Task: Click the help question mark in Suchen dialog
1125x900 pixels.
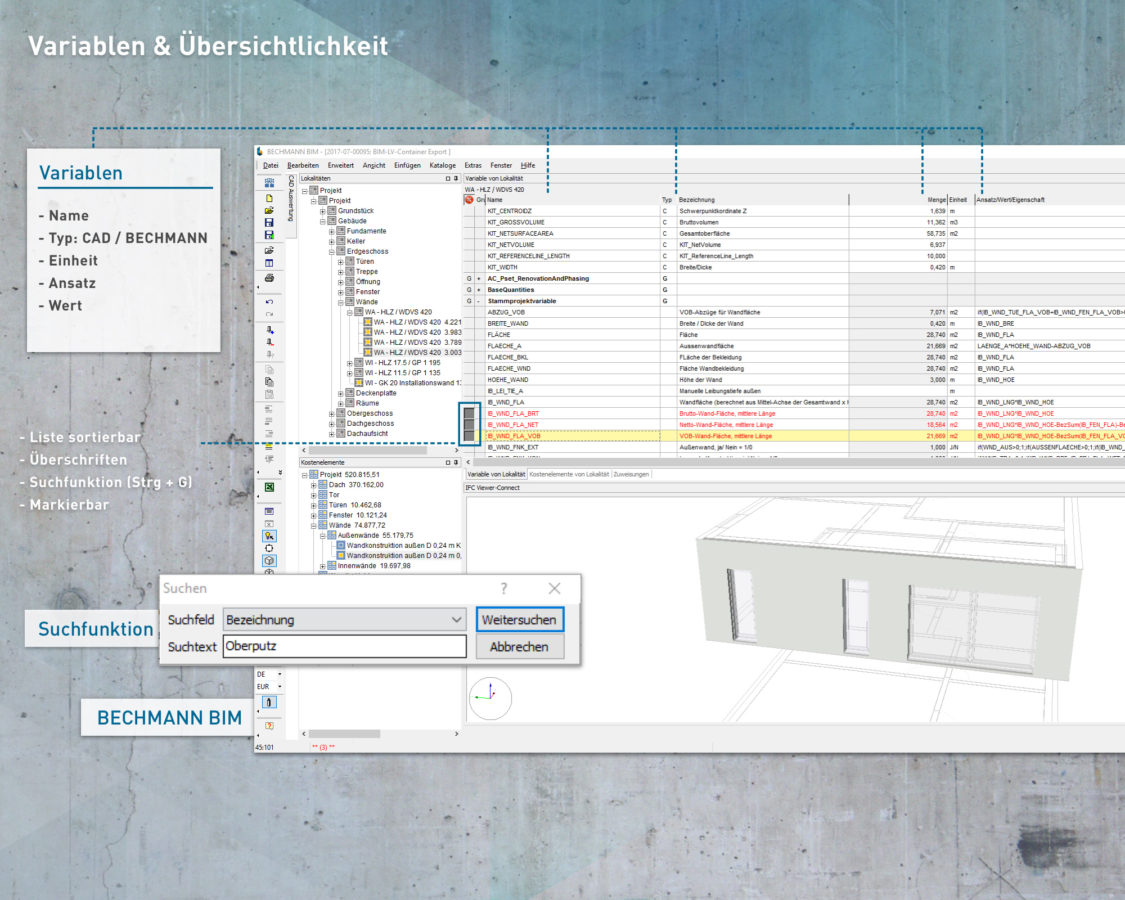Action: [x=504, y=589]
